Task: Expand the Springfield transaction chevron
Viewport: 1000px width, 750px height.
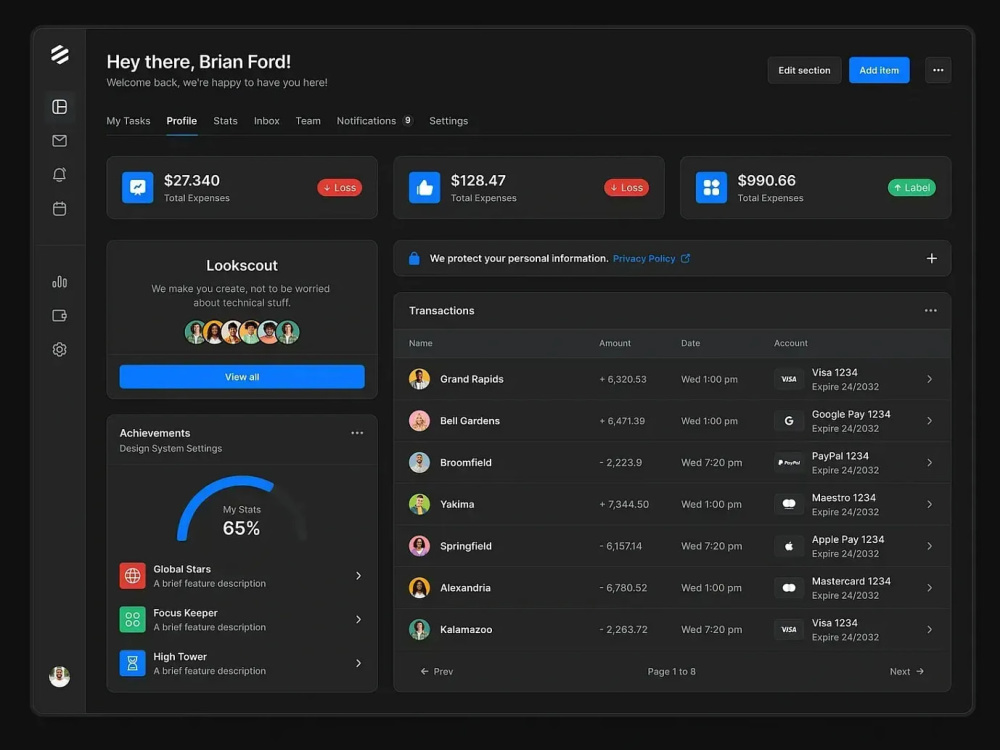Action: (x=929, y=546)
